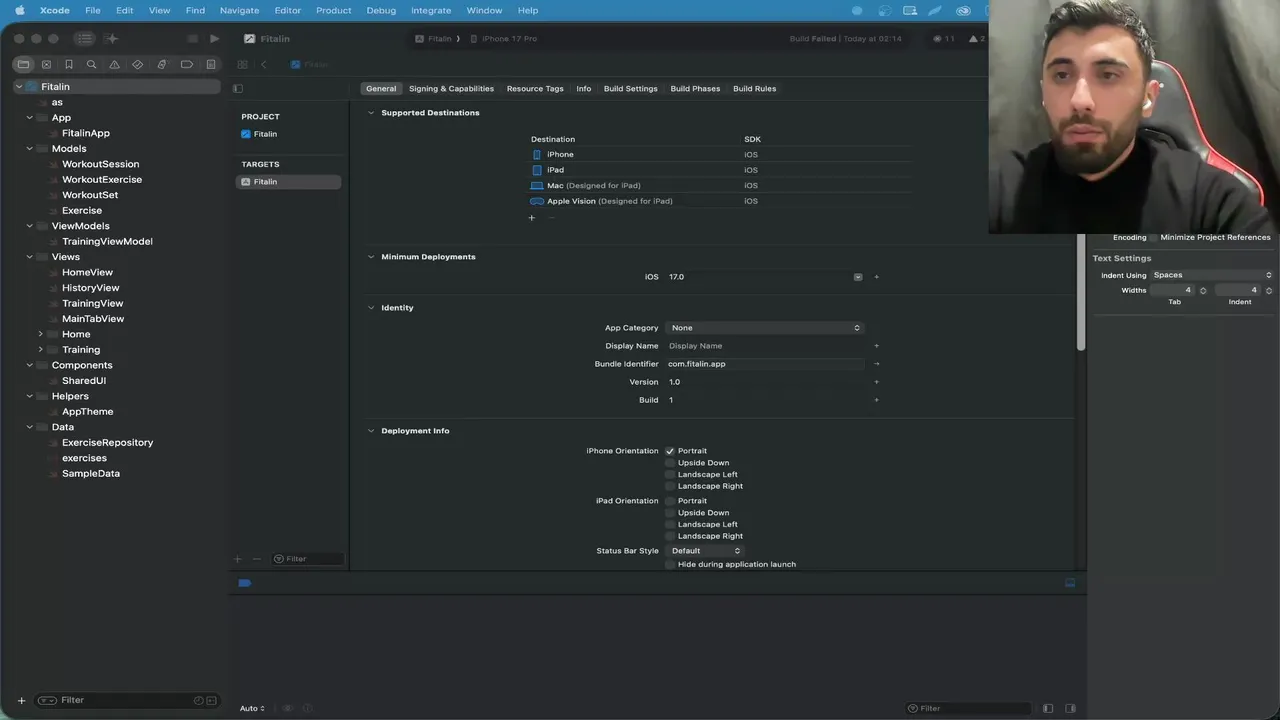
Task: Hide the debug area blue icon
Action: pyautogui.click(x=1070, y=582)
